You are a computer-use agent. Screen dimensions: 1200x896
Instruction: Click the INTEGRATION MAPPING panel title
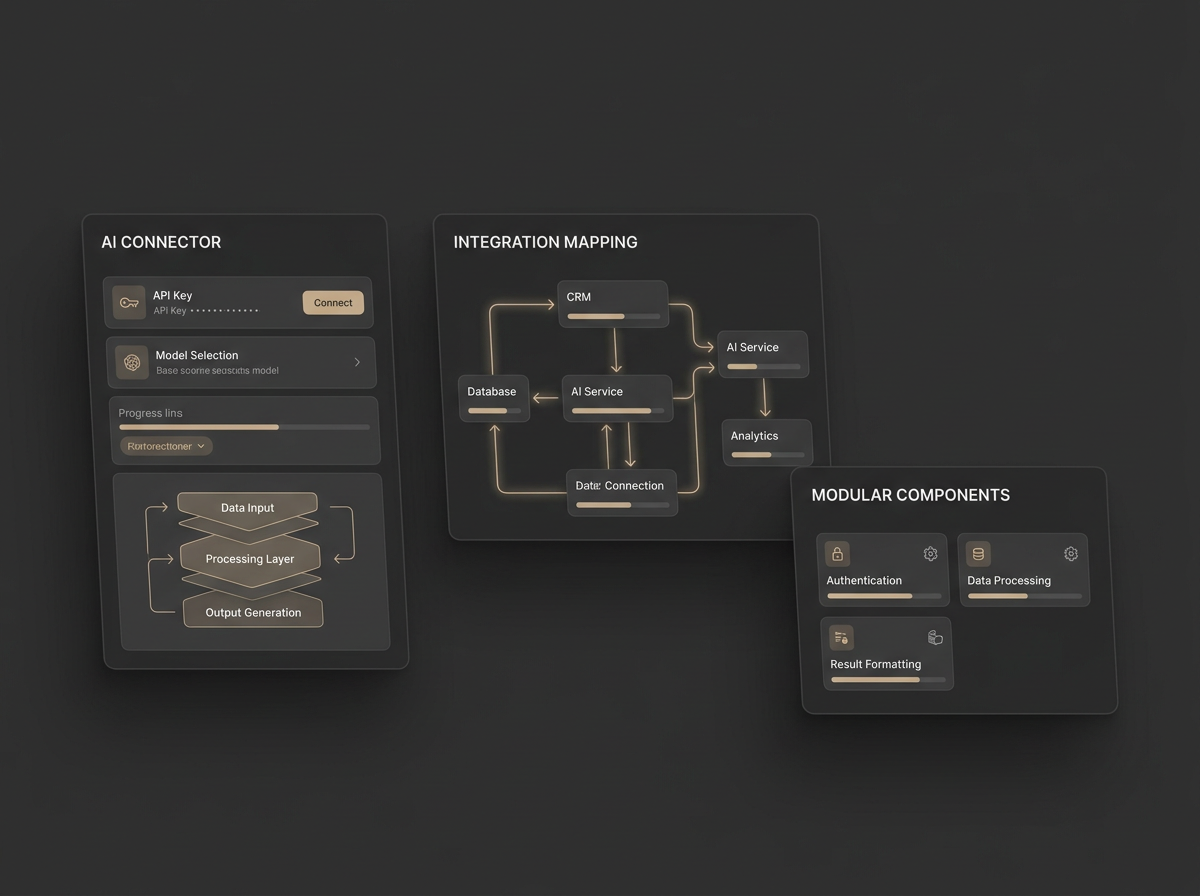[545, 242]
